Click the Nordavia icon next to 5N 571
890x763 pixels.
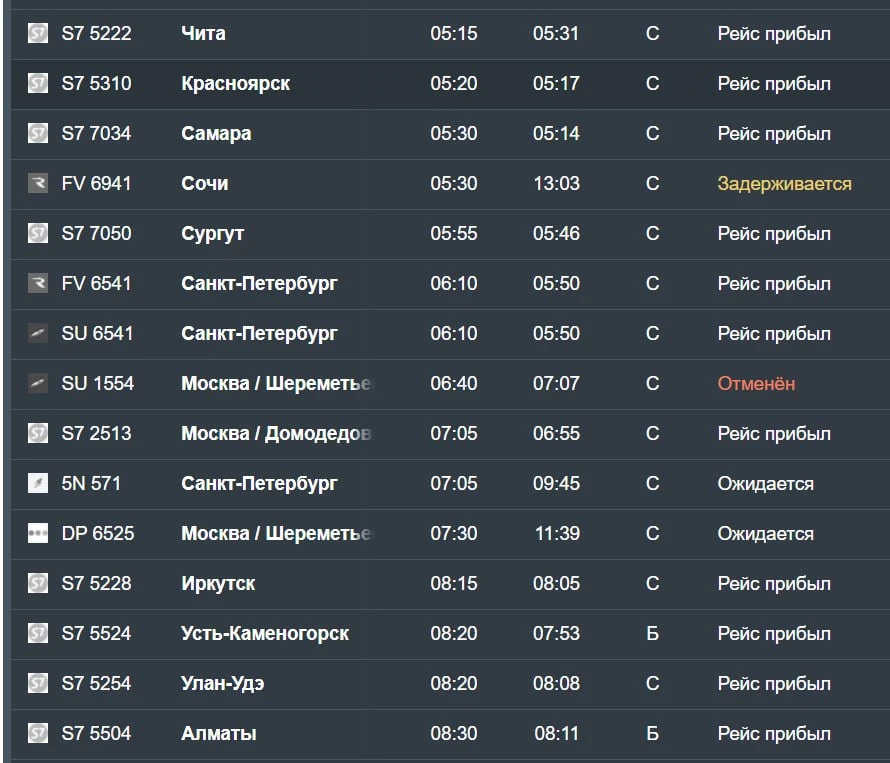pos(38,483)
